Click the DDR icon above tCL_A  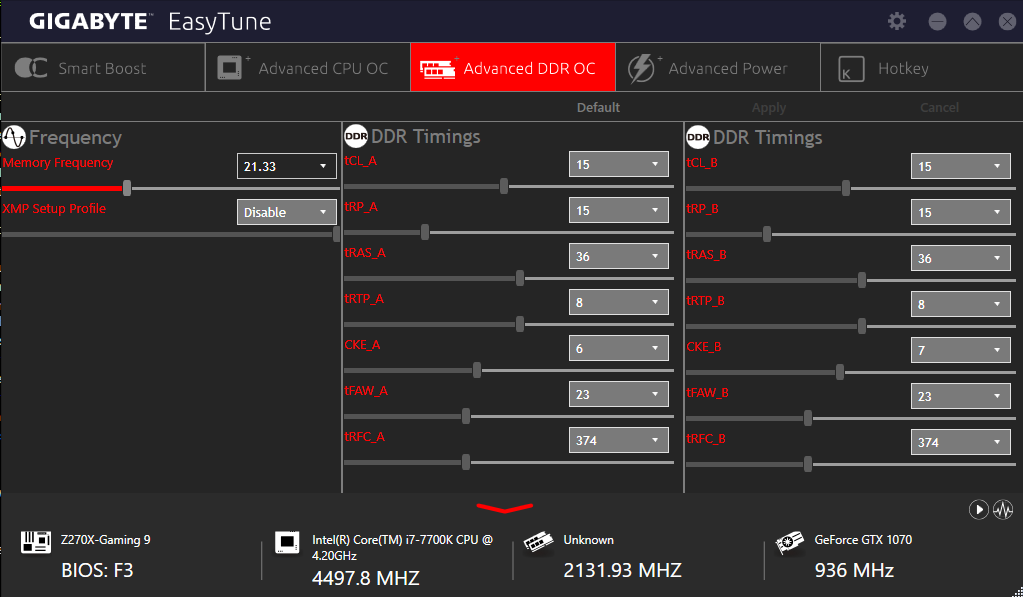point(356,136)
